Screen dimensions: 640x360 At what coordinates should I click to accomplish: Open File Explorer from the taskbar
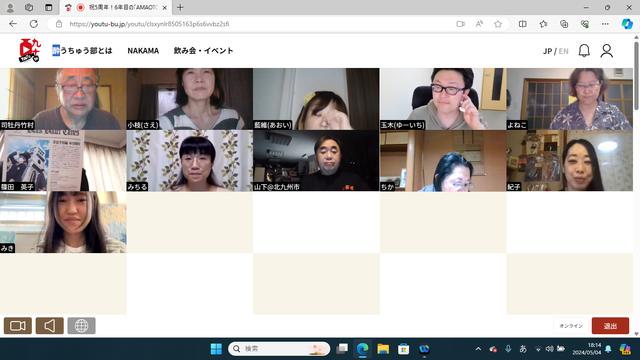383,349
